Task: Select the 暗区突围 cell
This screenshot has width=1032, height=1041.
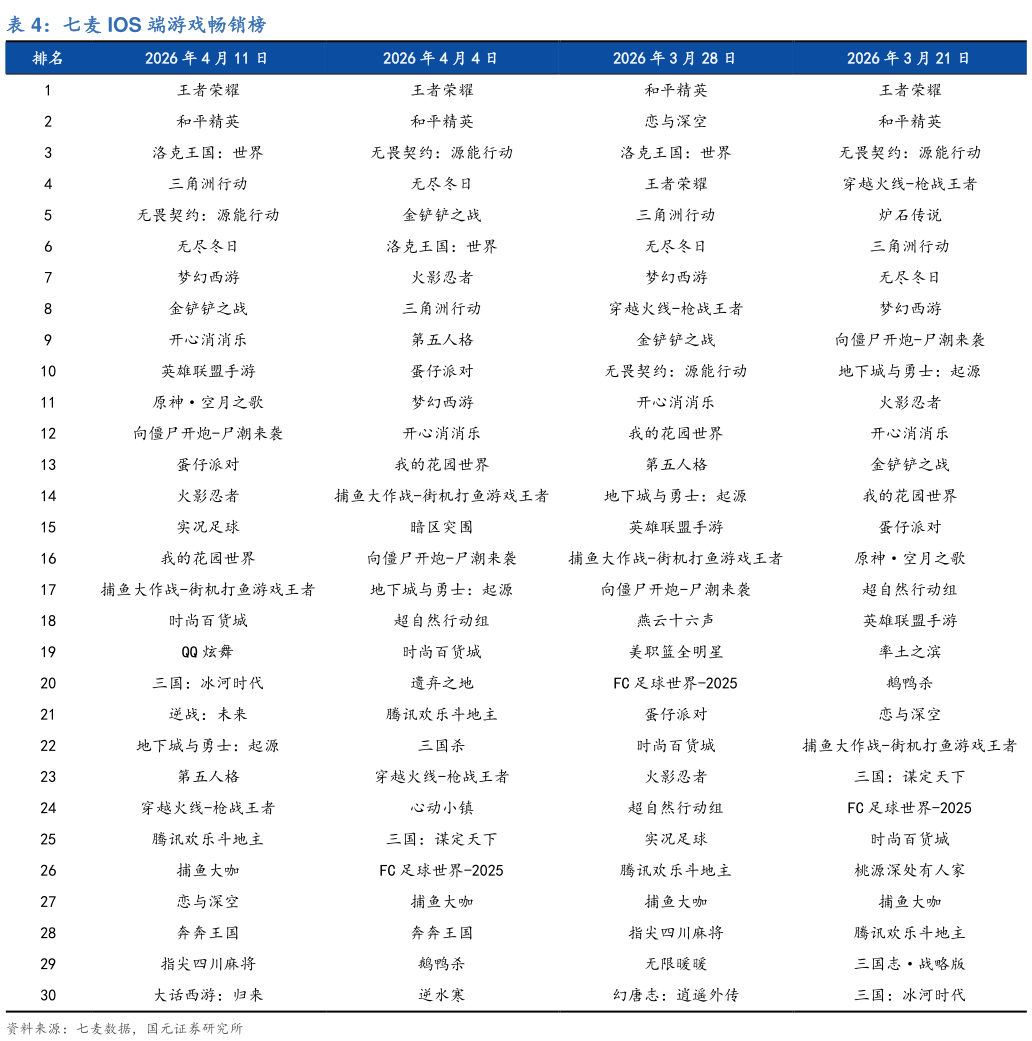Action: coord(442,527)
